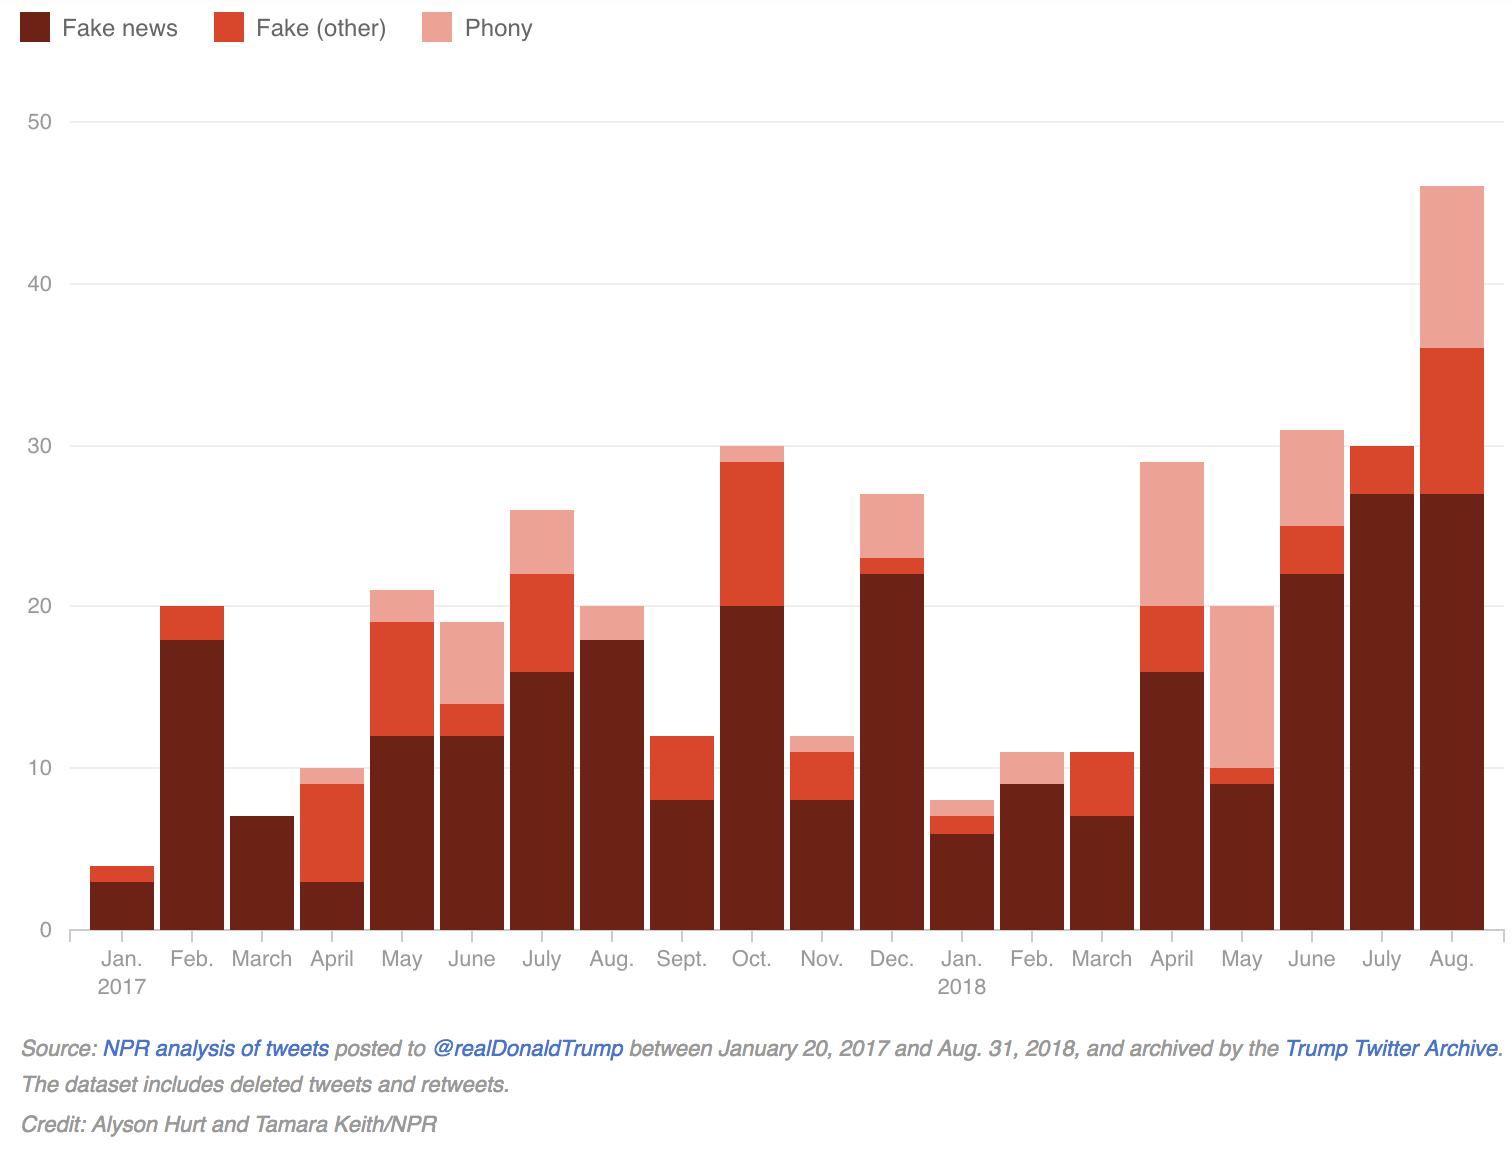Viewport: 1512px width, 1156px height.
Task: Click the Fake (other) segment of April 2017 bar
Action: point(332,833)
